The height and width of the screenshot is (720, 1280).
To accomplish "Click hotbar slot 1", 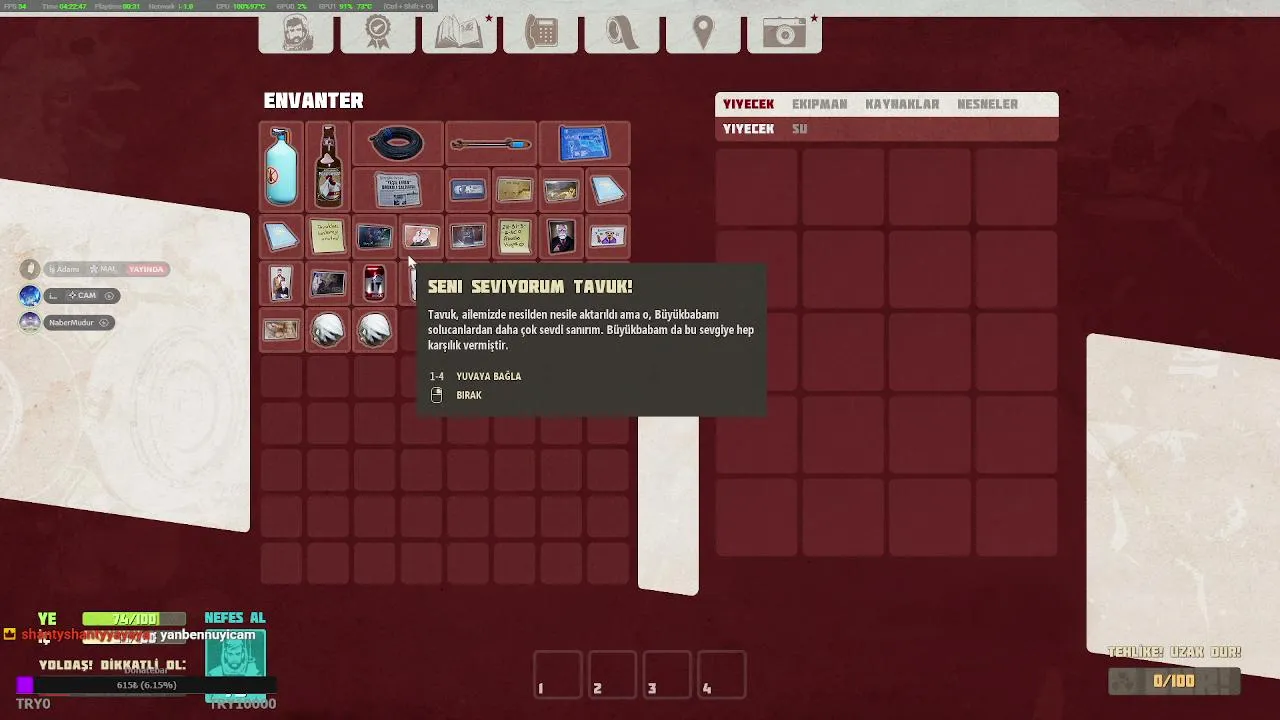I will pyautogui.click(x=558, y=675).
